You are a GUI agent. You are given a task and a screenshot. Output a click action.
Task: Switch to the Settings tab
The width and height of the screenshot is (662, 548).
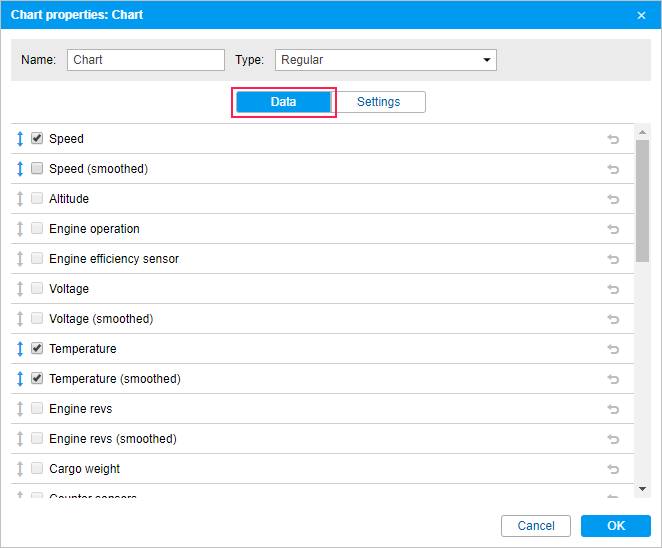pos(378,102)
